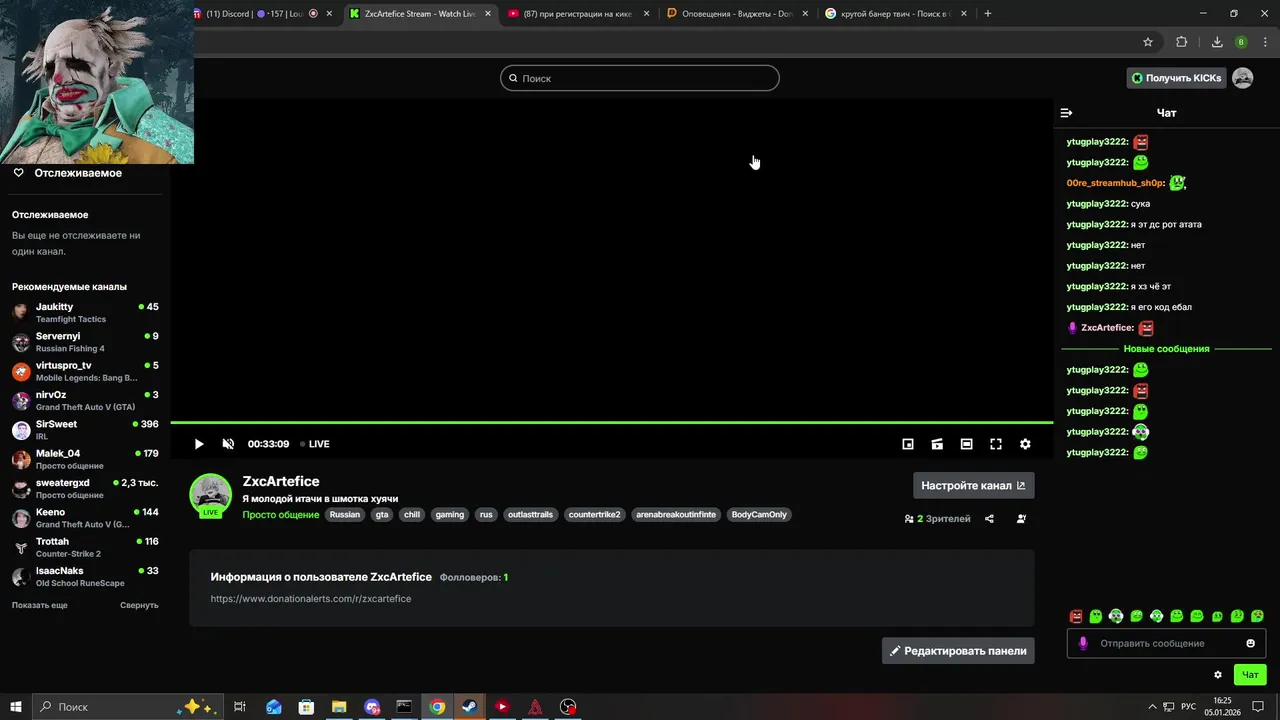Click the green stream progress bar
Screen dimensions: 1280x720
pyautogui.click(x=612, y=423)
